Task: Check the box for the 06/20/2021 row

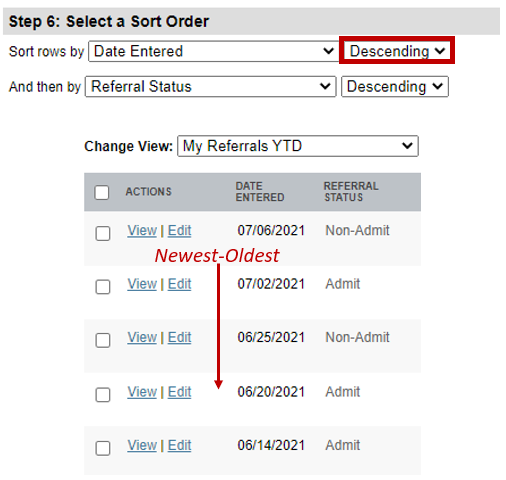Action: click(x=103, y=395)
